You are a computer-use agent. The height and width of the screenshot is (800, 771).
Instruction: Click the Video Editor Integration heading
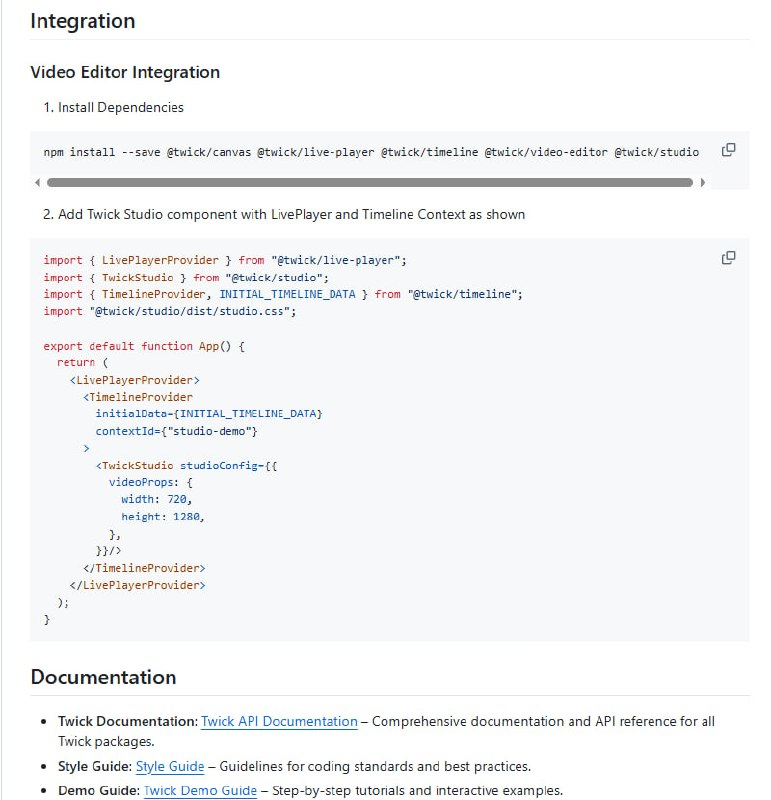coord(125,72)
